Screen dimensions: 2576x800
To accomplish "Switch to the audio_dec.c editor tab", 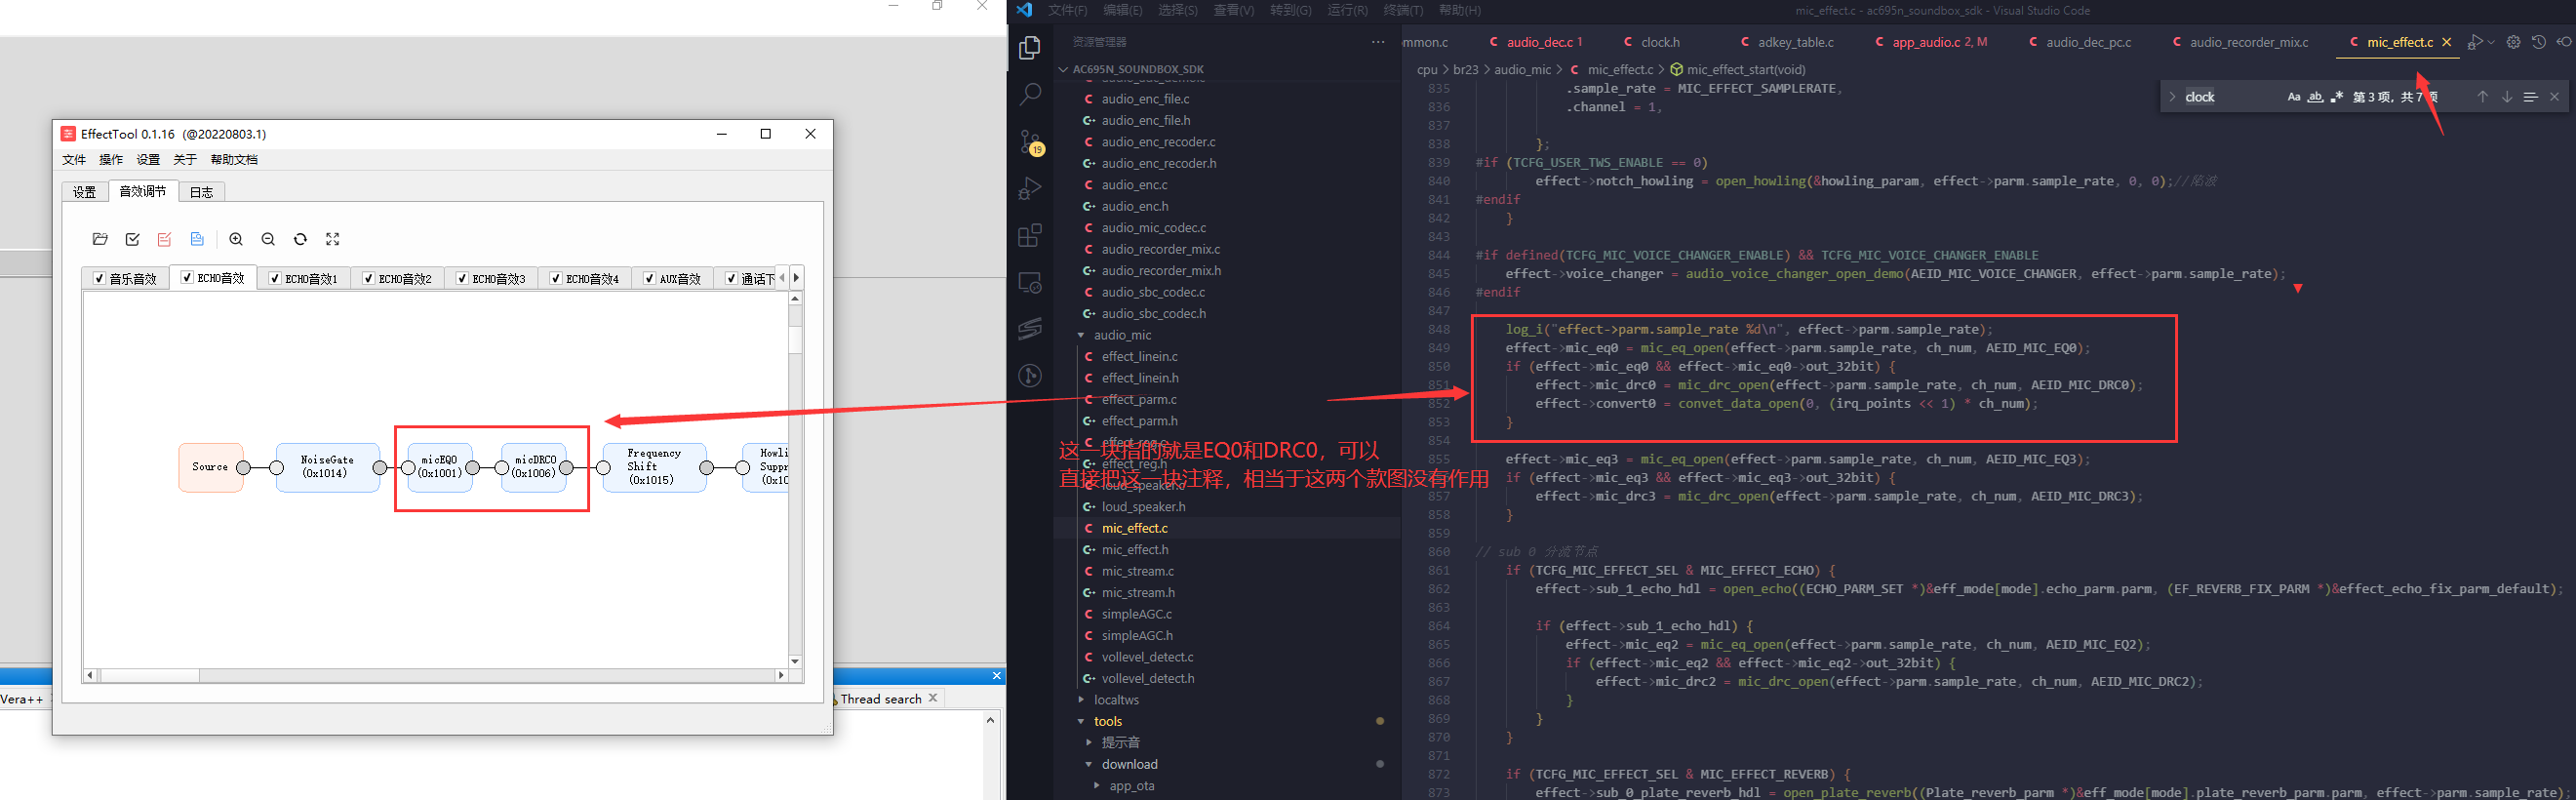I will click(1539, 42).
